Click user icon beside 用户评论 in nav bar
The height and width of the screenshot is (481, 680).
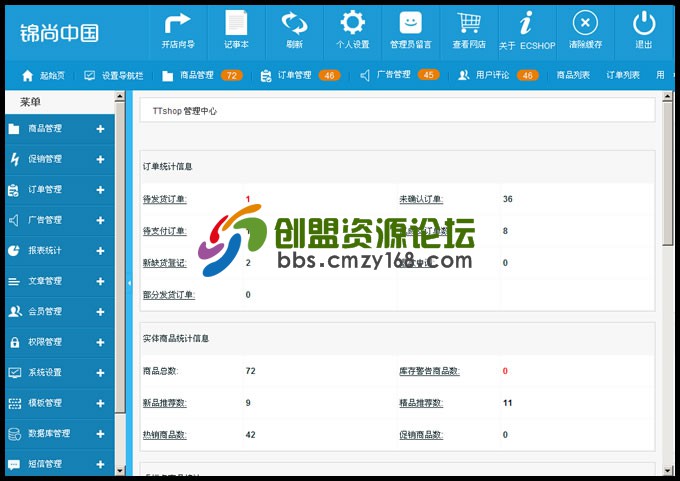pyautogui.click(x=464, y=75)
